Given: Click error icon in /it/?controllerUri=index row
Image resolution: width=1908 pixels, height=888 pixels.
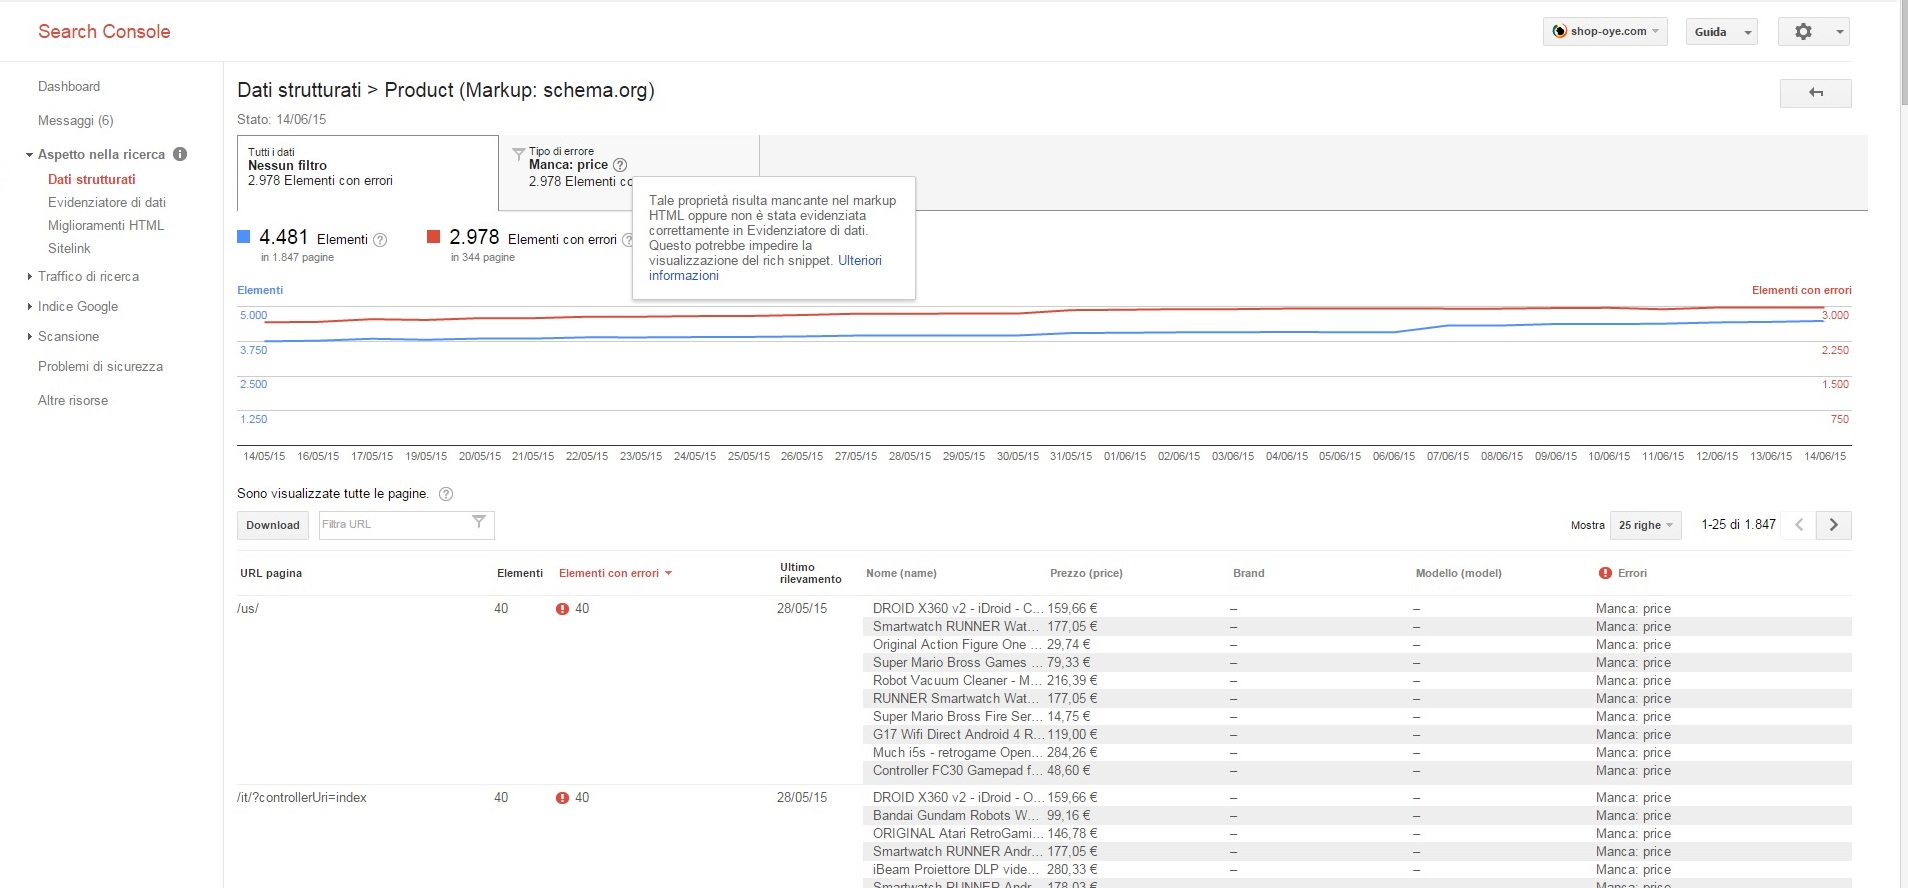Looking at the screenshot, I should pos(562,798).
